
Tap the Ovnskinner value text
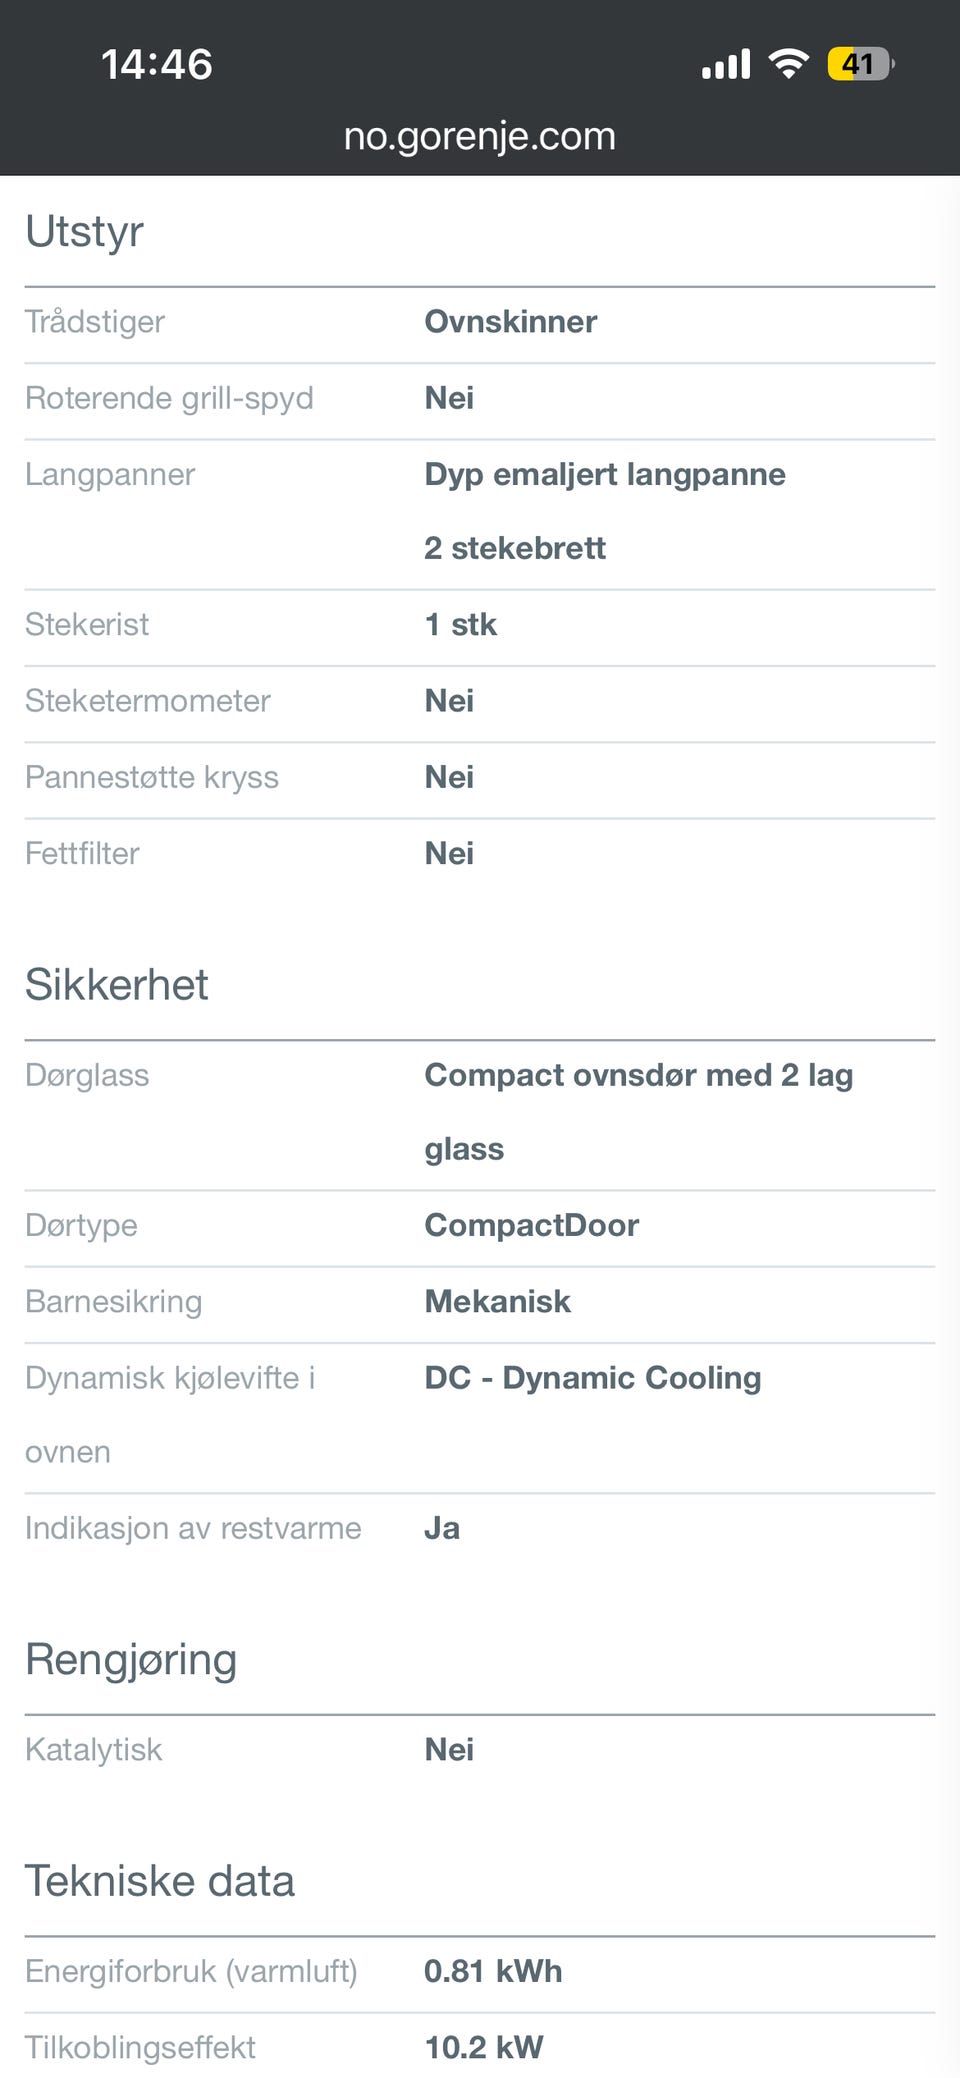(x=511, y=322)
